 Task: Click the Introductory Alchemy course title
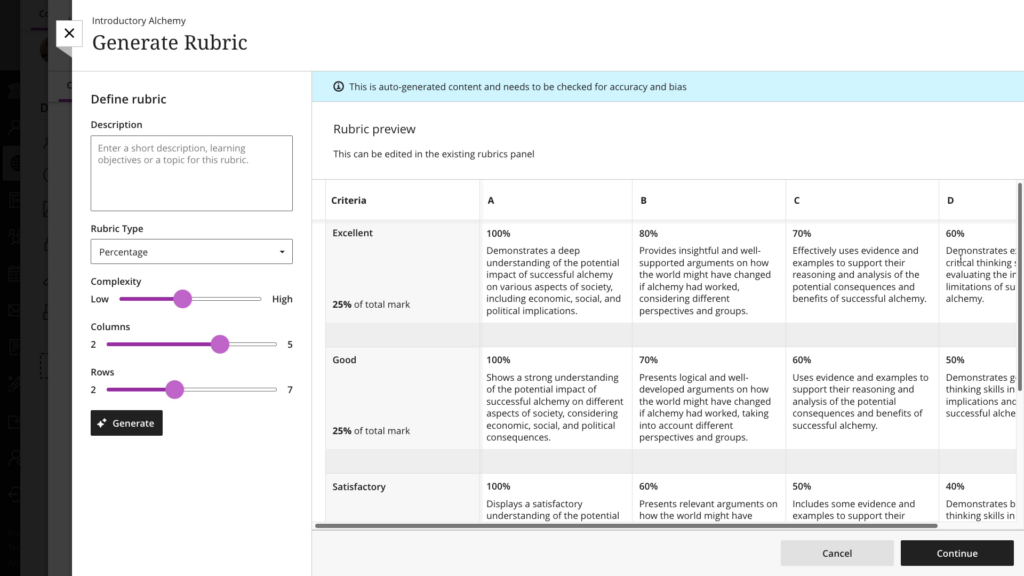point(138,21)
